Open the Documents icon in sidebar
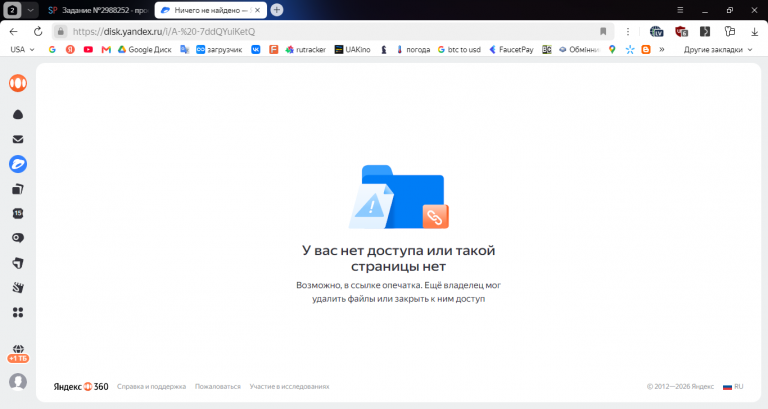This screenshot has width=768, height=409. pos(18,189)
